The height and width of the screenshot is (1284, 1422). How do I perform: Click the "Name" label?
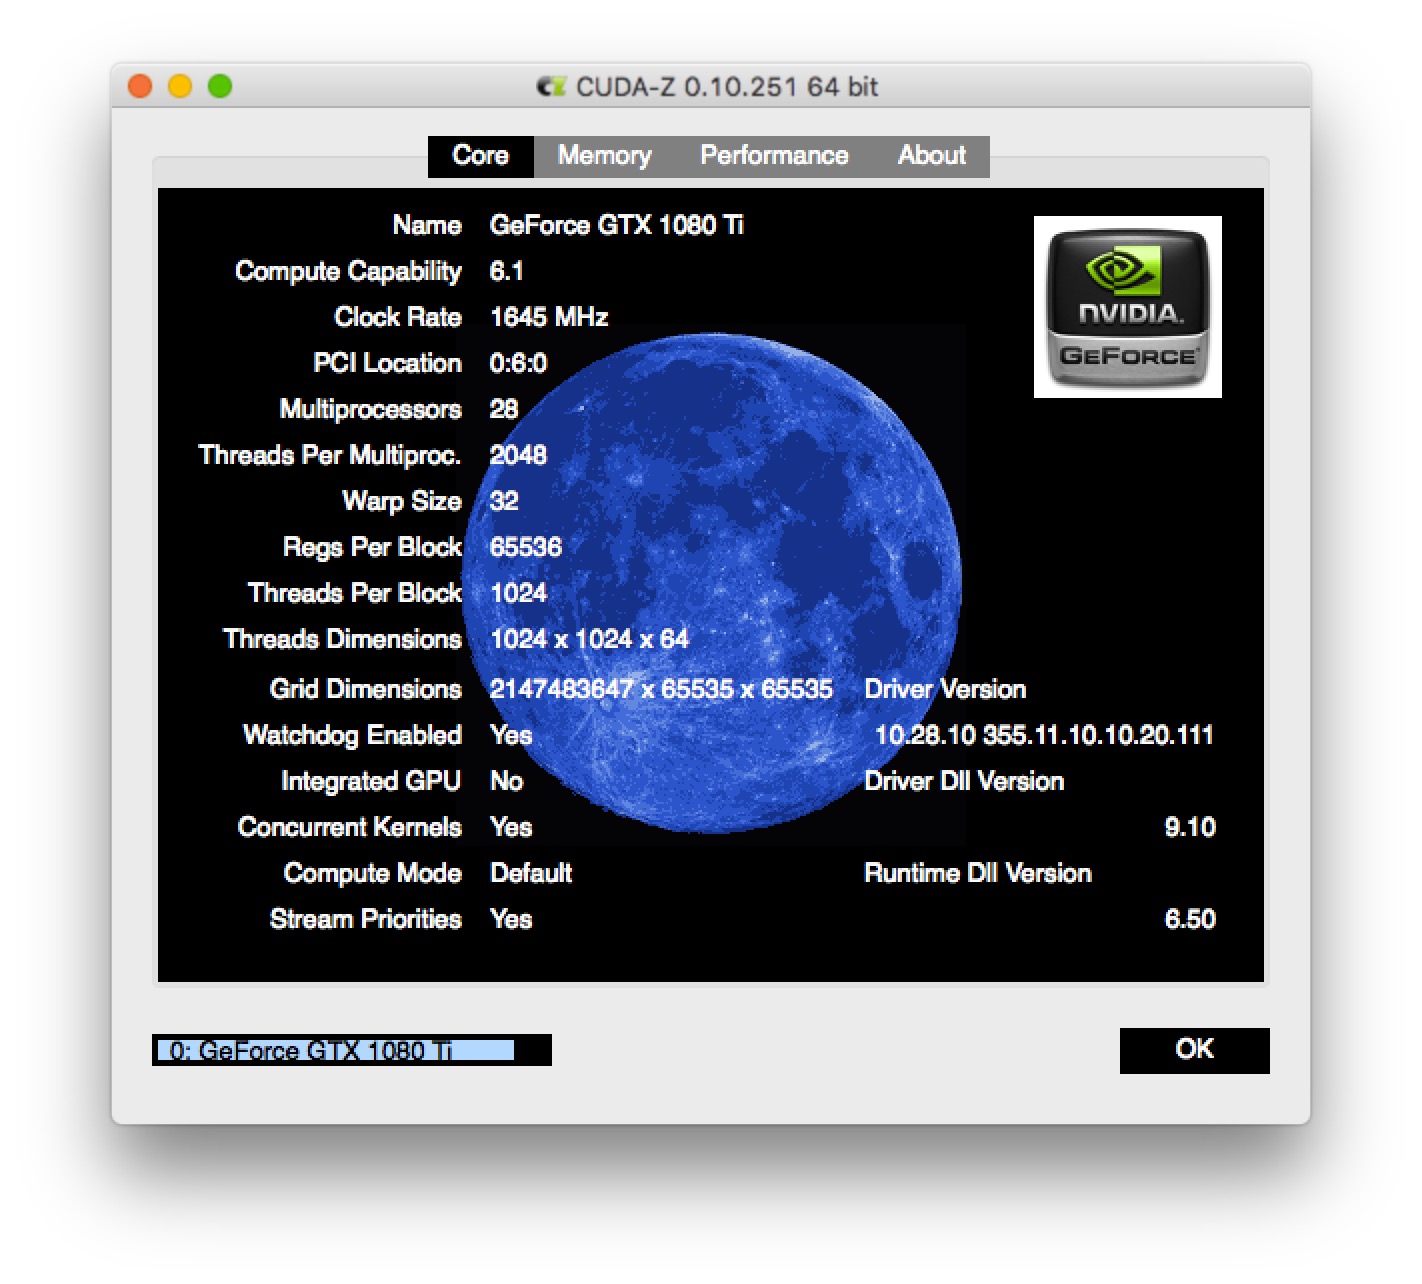pos(427,225)
